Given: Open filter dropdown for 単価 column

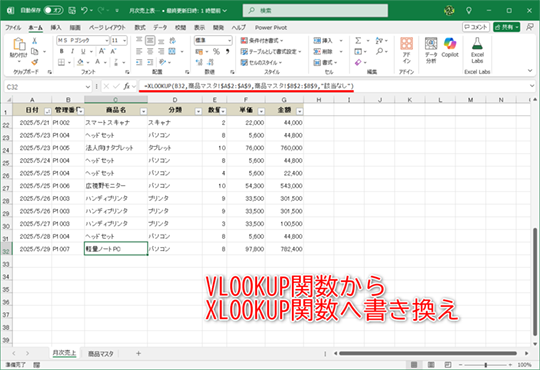Looking at the screenshot, I should (x=261, y=111).
